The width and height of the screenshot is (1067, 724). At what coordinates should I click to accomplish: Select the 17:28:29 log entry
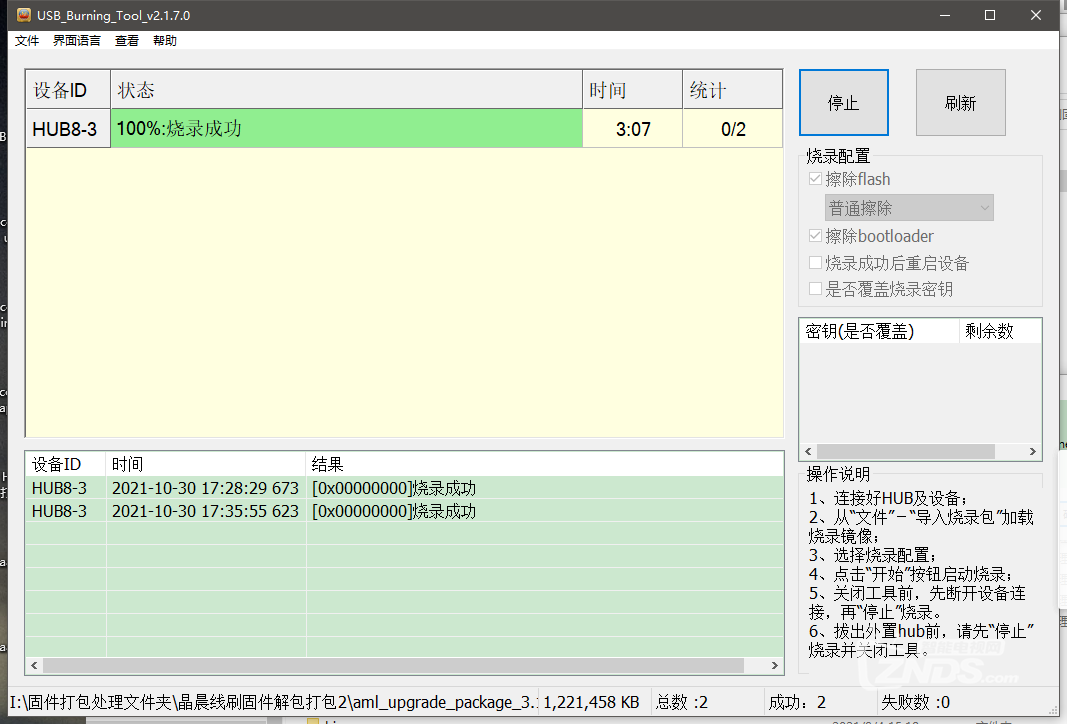click(x=205, y=489)
